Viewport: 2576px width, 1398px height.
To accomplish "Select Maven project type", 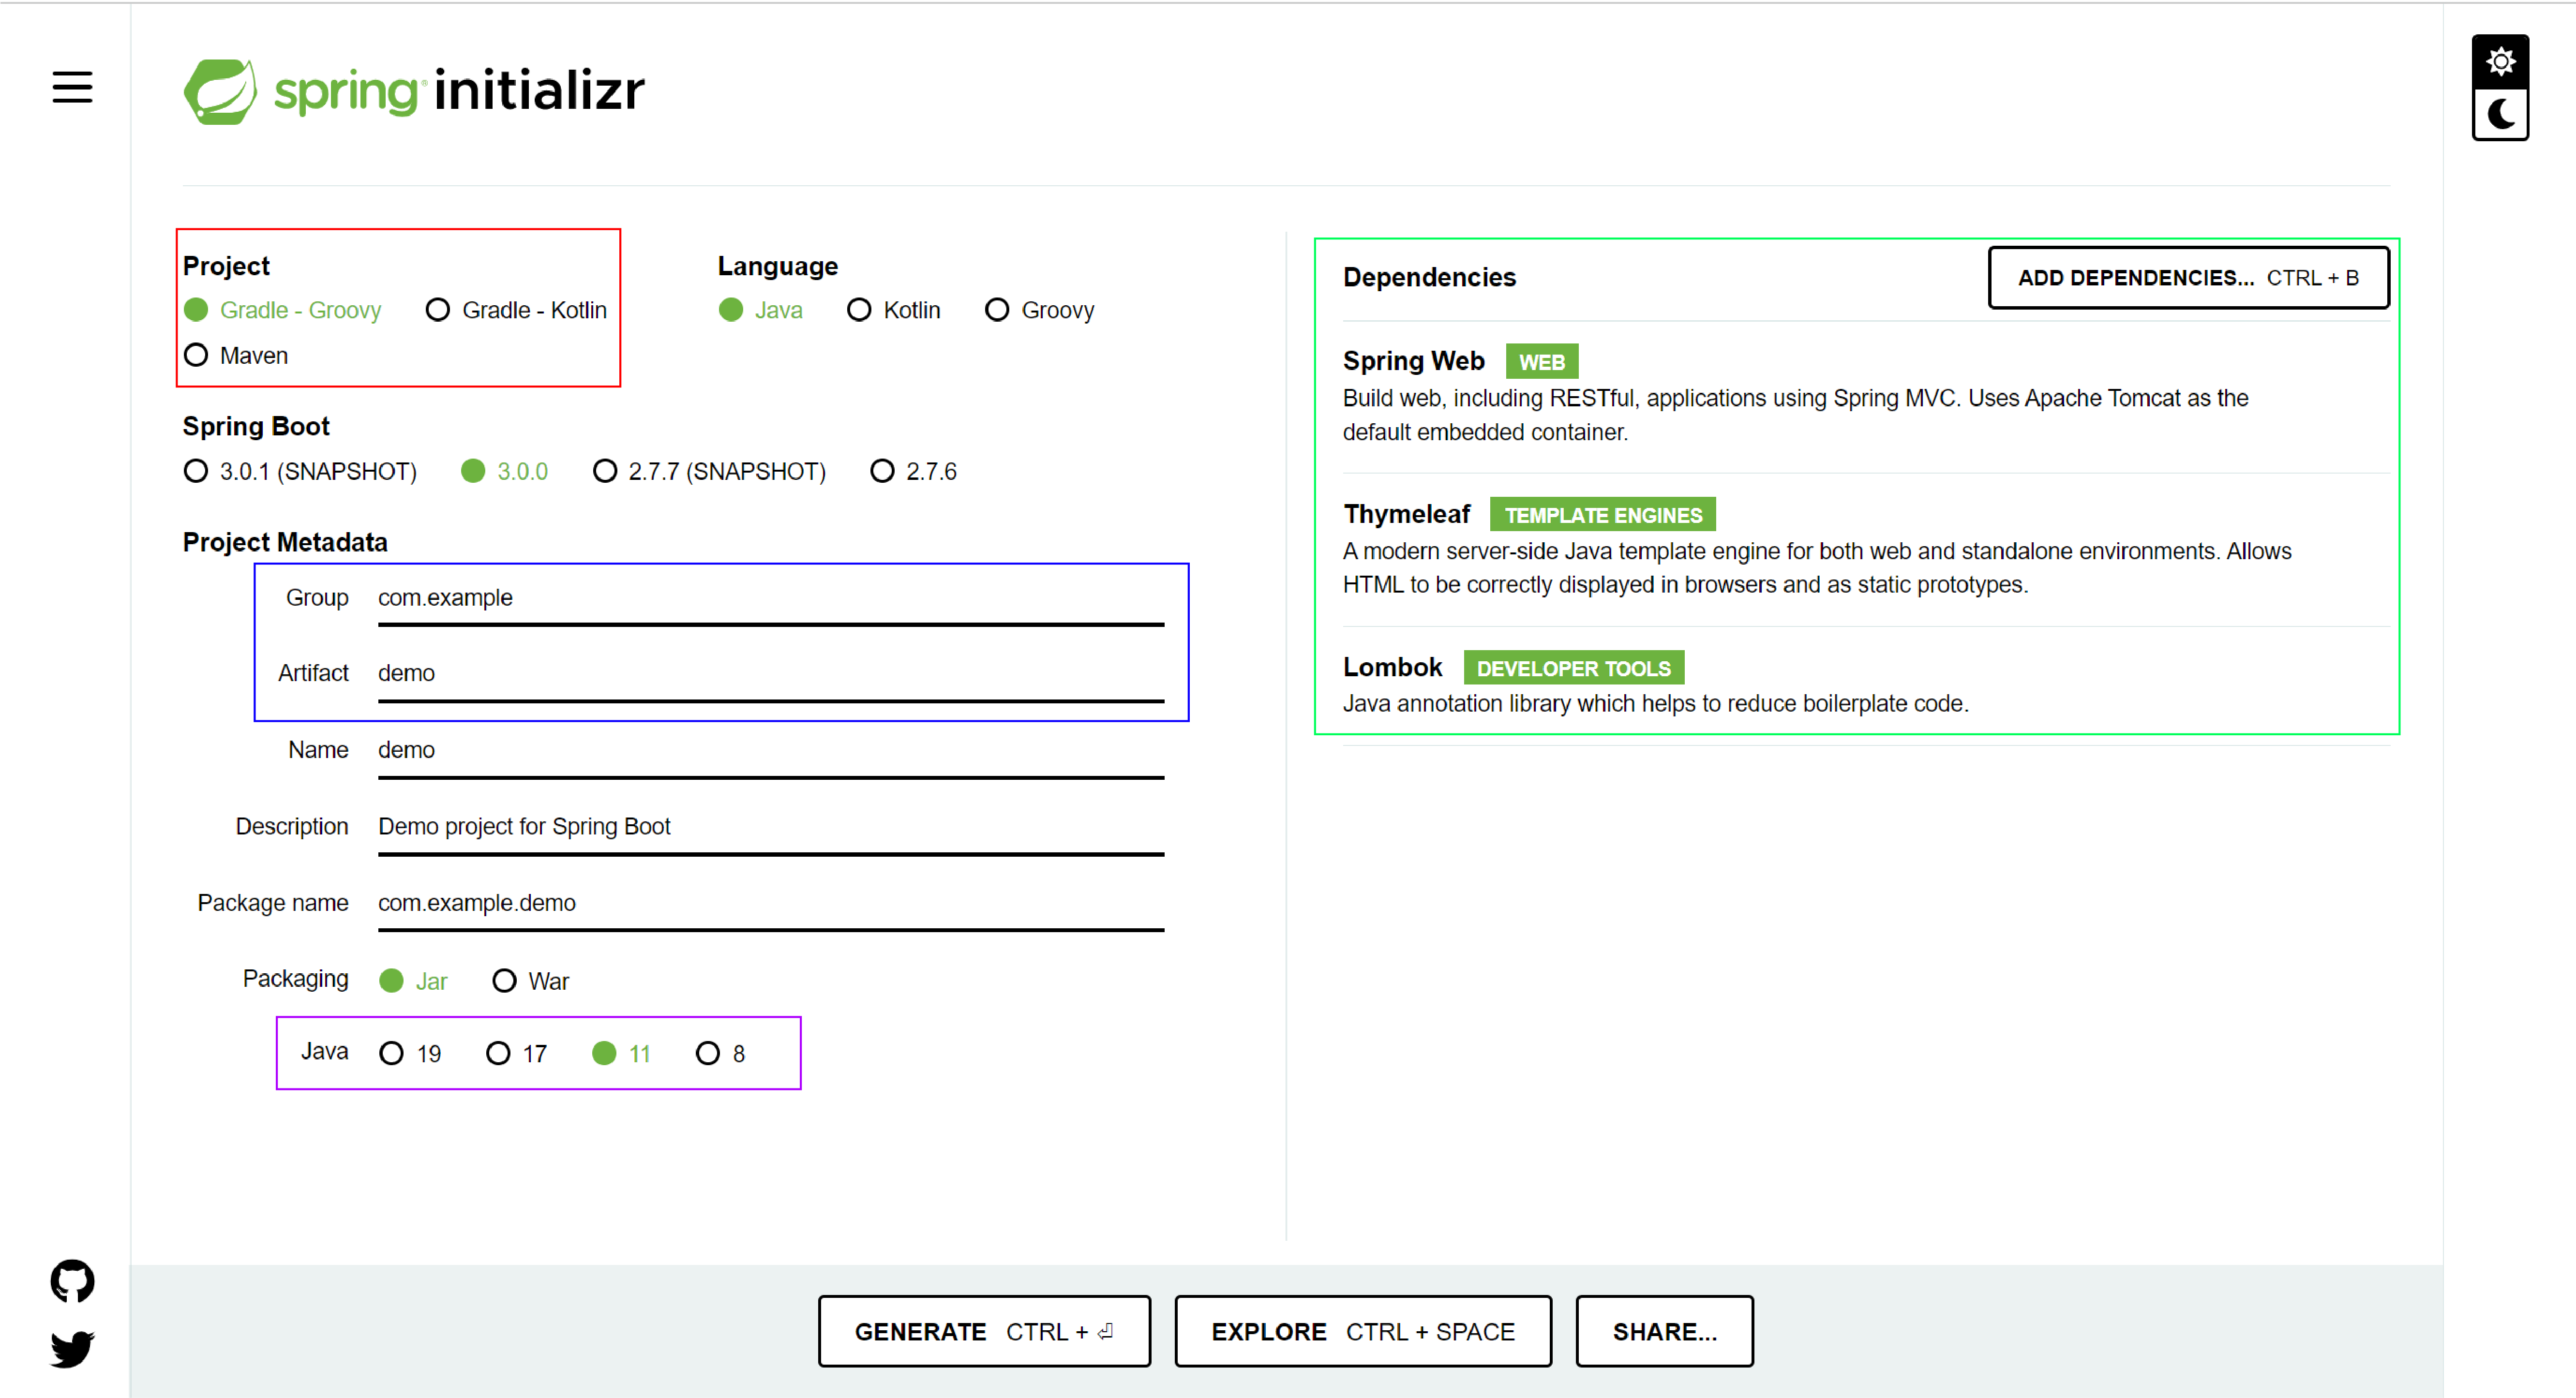I will (x=197, y=355).
